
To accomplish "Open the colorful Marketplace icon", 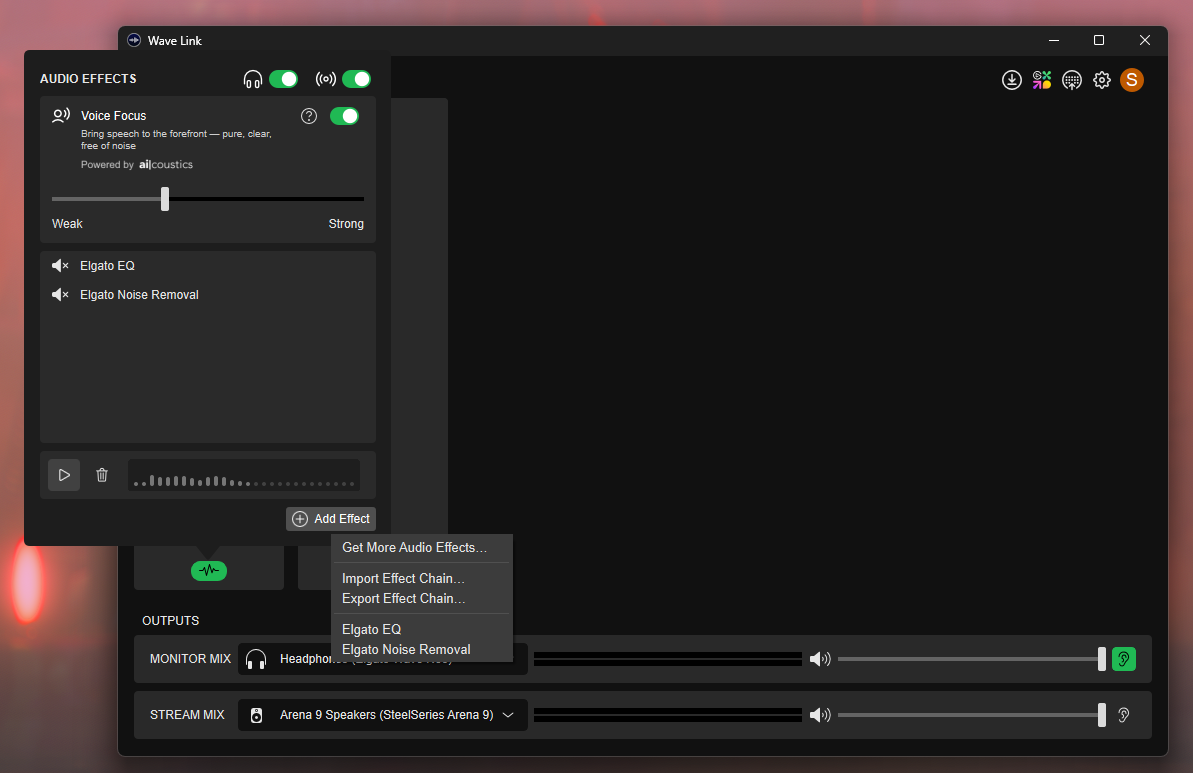I will (1042, 80).
